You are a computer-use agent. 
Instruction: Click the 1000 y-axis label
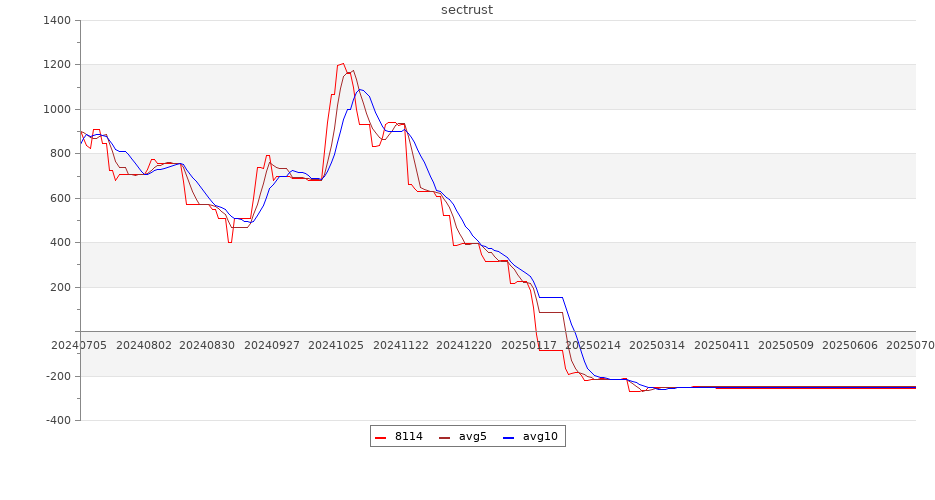coord(57,109)
